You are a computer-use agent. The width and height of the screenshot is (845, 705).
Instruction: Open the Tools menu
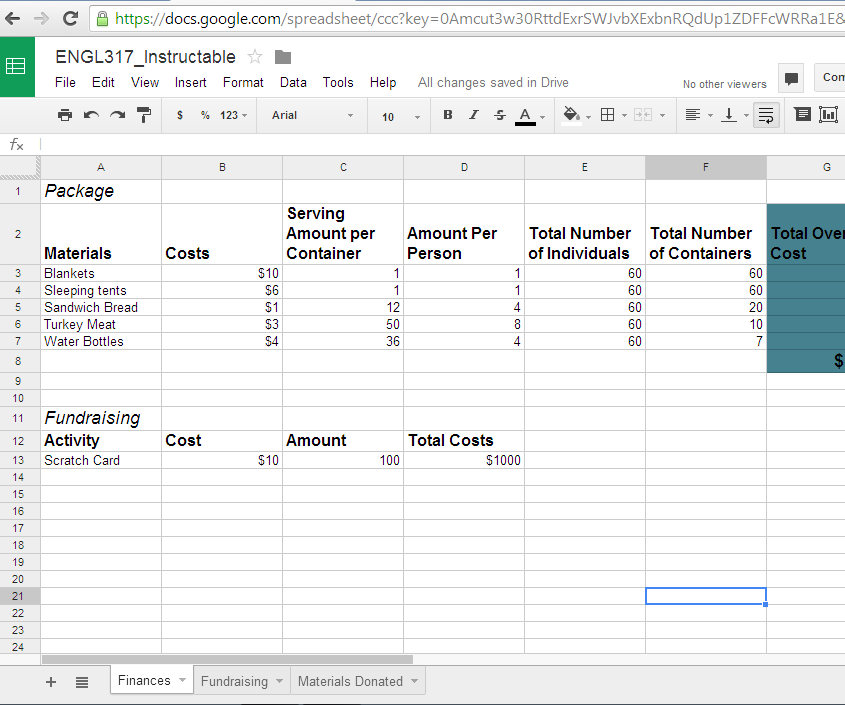click(338, 82)
